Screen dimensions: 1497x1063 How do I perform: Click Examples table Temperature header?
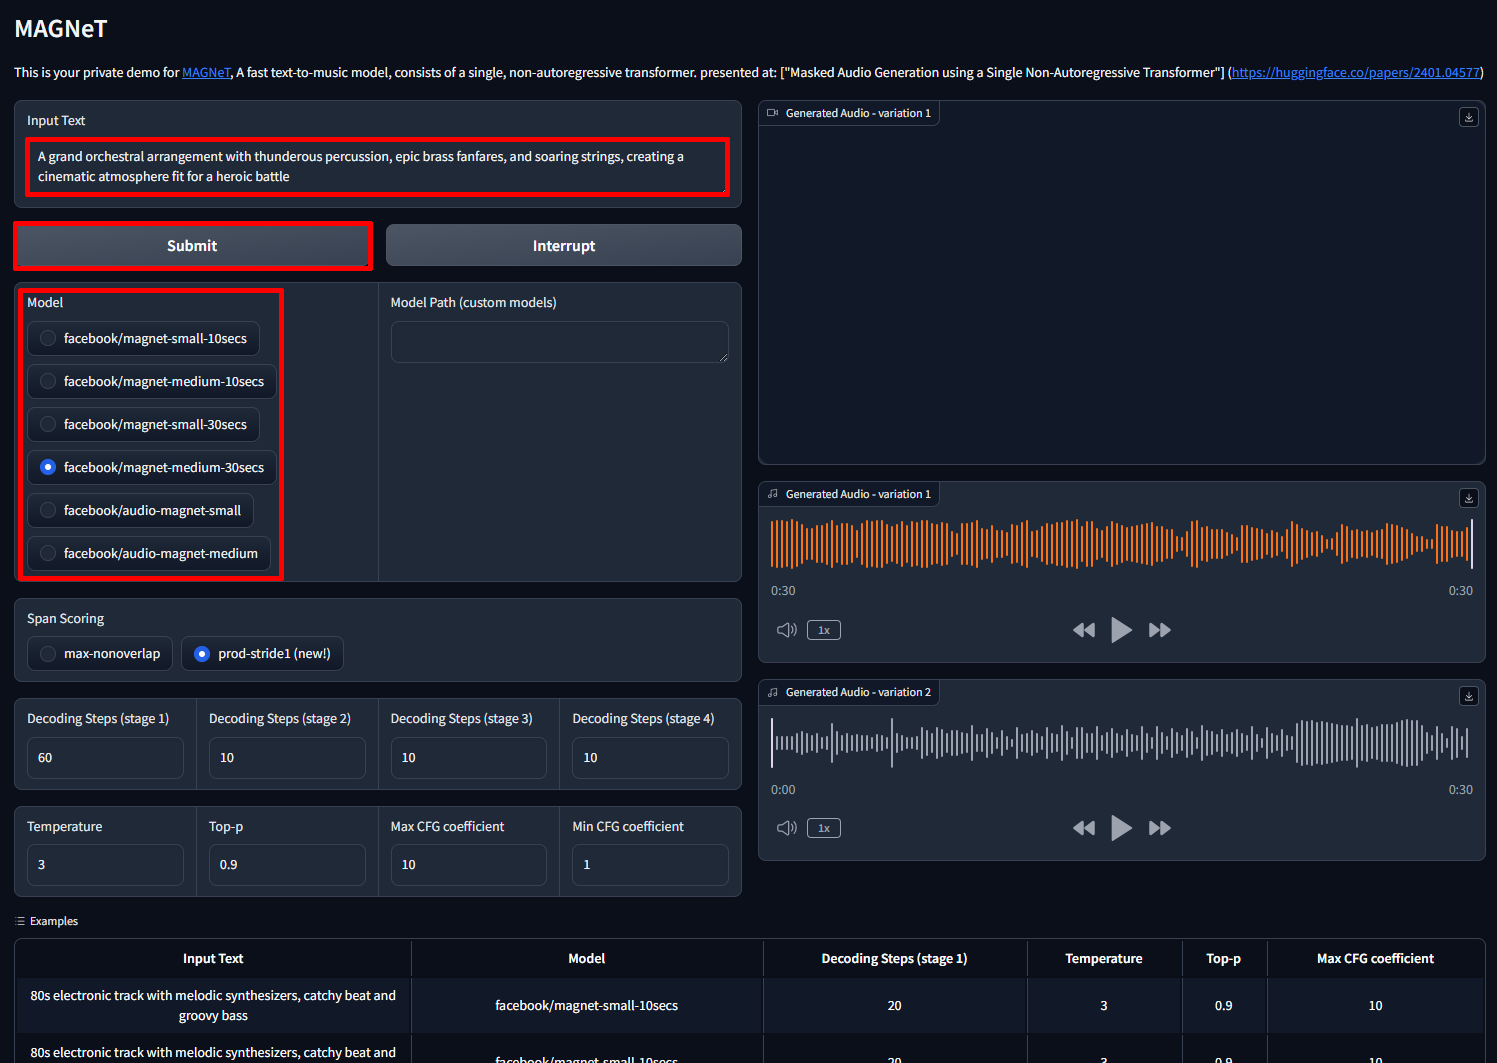coord(1104,958)
